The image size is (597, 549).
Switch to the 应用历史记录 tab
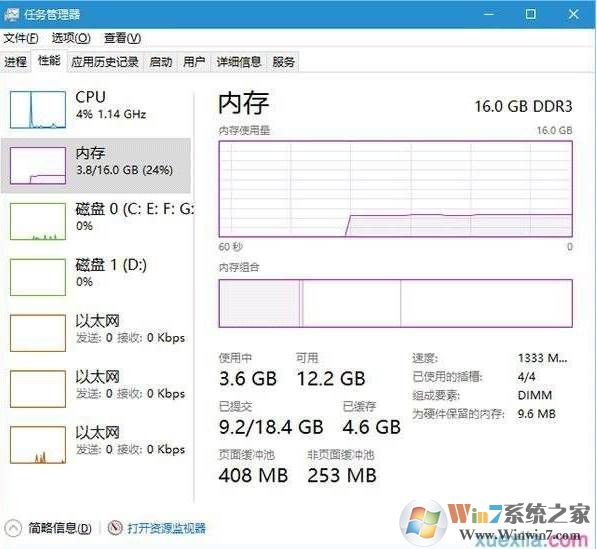click(105, 62)
